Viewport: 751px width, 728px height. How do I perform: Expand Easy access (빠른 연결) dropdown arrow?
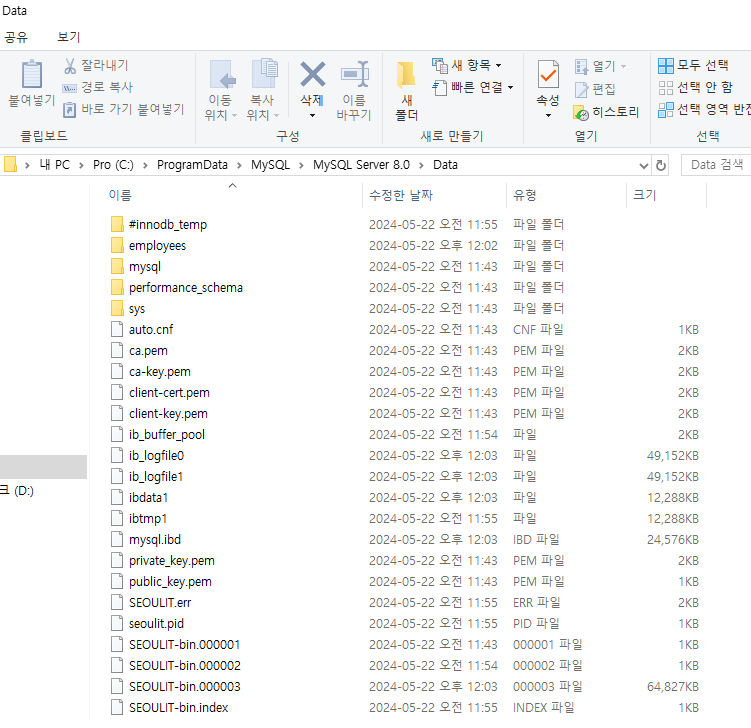(511, 88)
